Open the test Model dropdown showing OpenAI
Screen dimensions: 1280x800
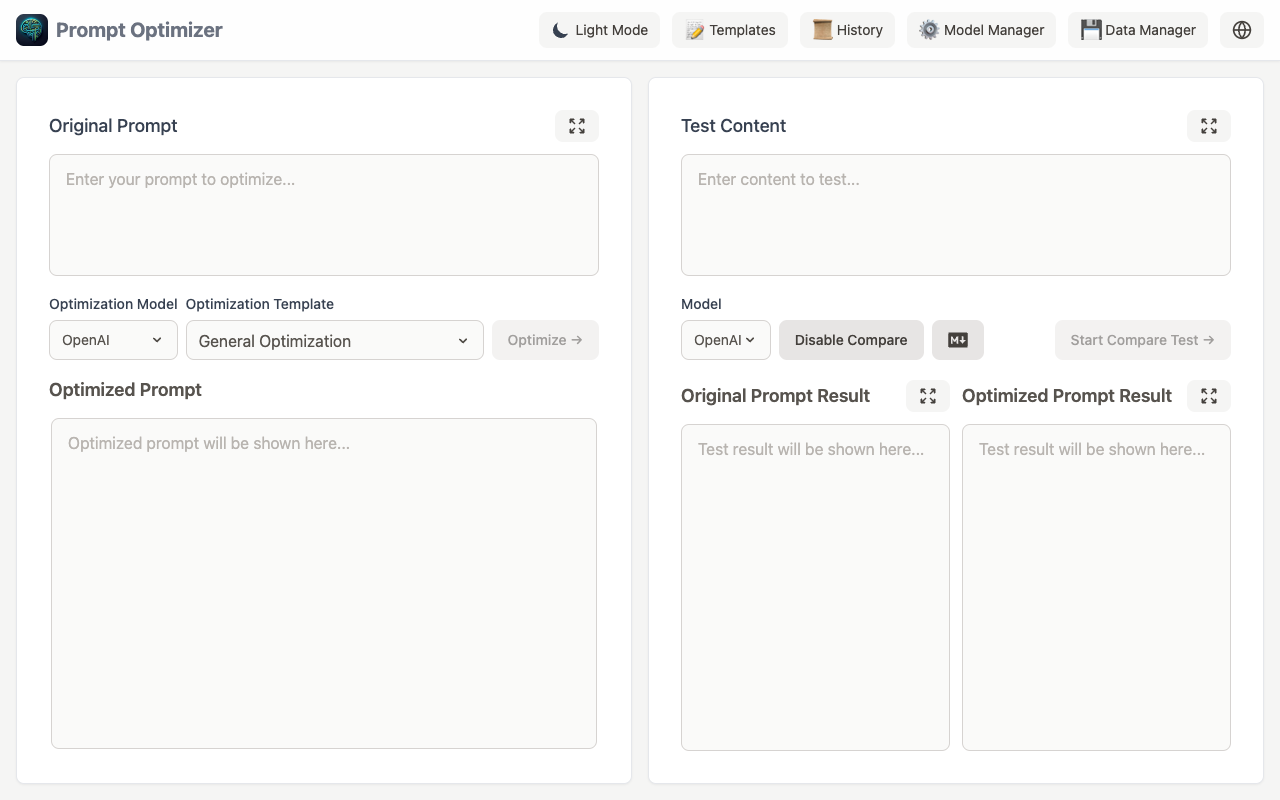pos(725,340)
